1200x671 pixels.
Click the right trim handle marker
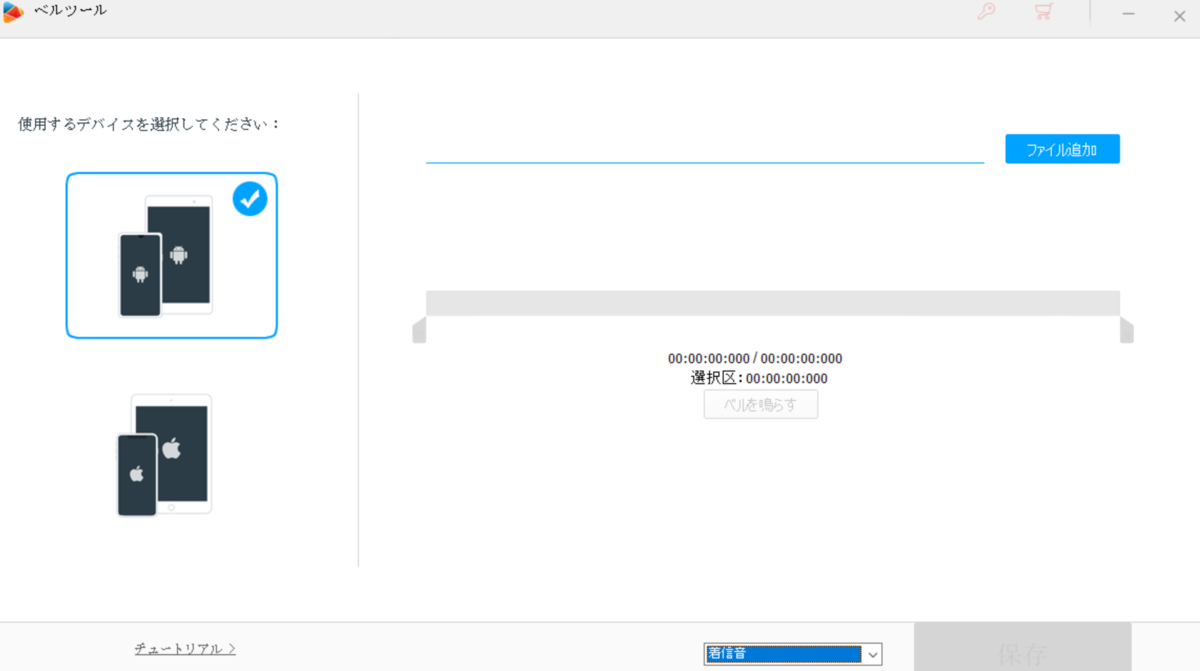click(1127, 330)
